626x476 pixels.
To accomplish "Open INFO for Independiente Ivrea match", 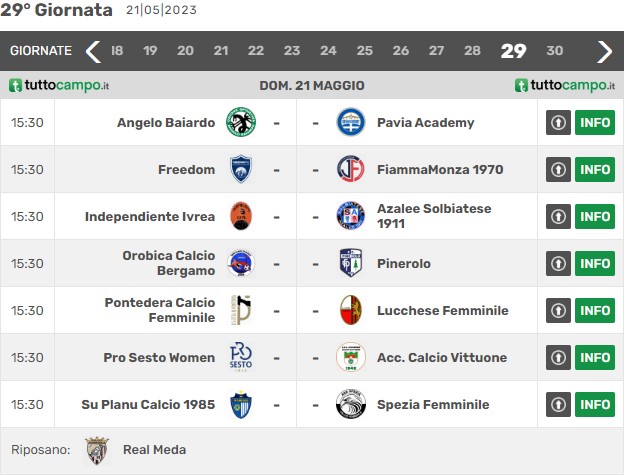I will (x=595, y=216).
